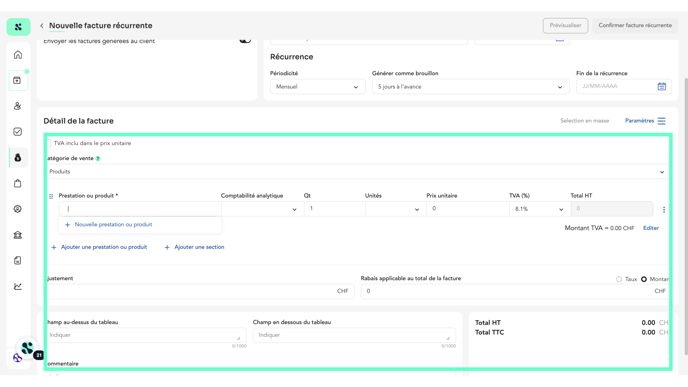Click Nouvelle prestation ou produit suggestion
Image resolution: width=688 pixels, height=387 pixels.
(108, 225)
